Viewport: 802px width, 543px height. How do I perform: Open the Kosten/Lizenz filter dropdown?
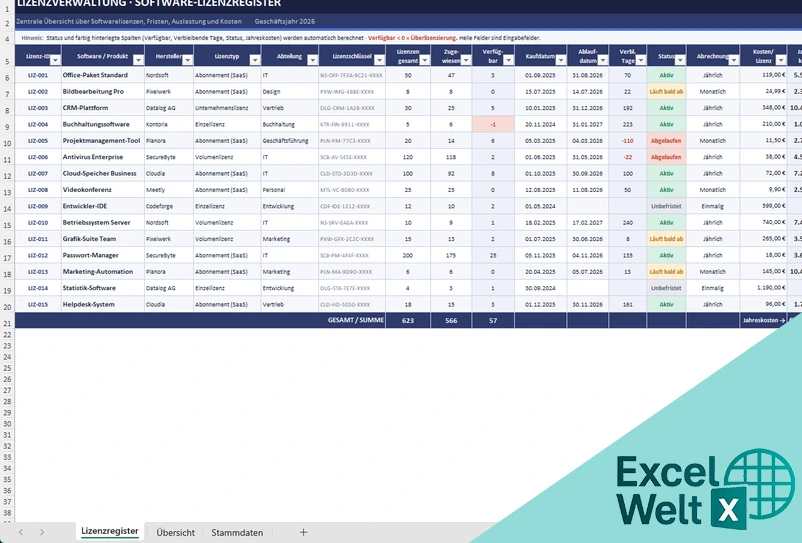pos(781,60)
